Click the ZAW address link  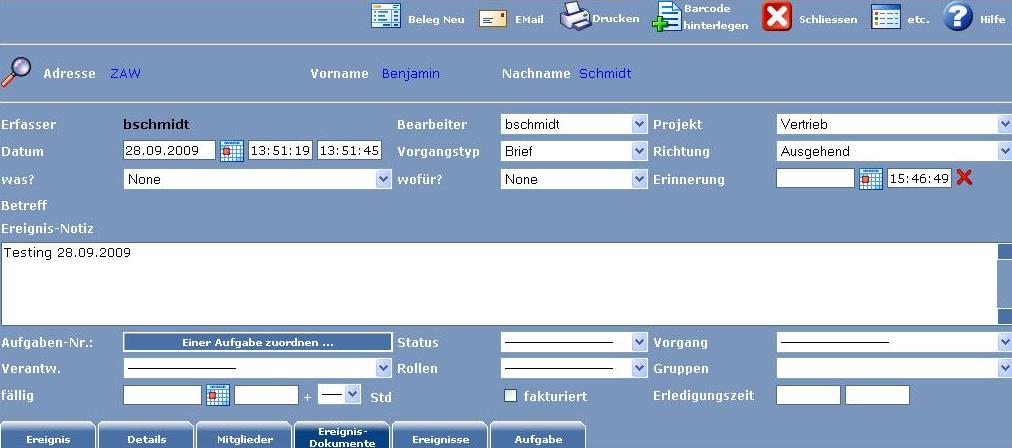click(125, 74)
